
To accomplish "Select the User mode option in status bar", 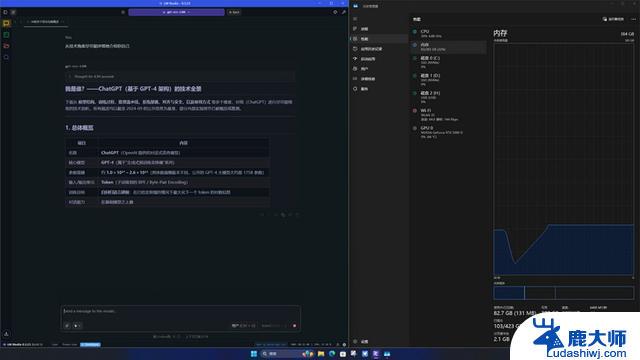I will tap(55, 344).
